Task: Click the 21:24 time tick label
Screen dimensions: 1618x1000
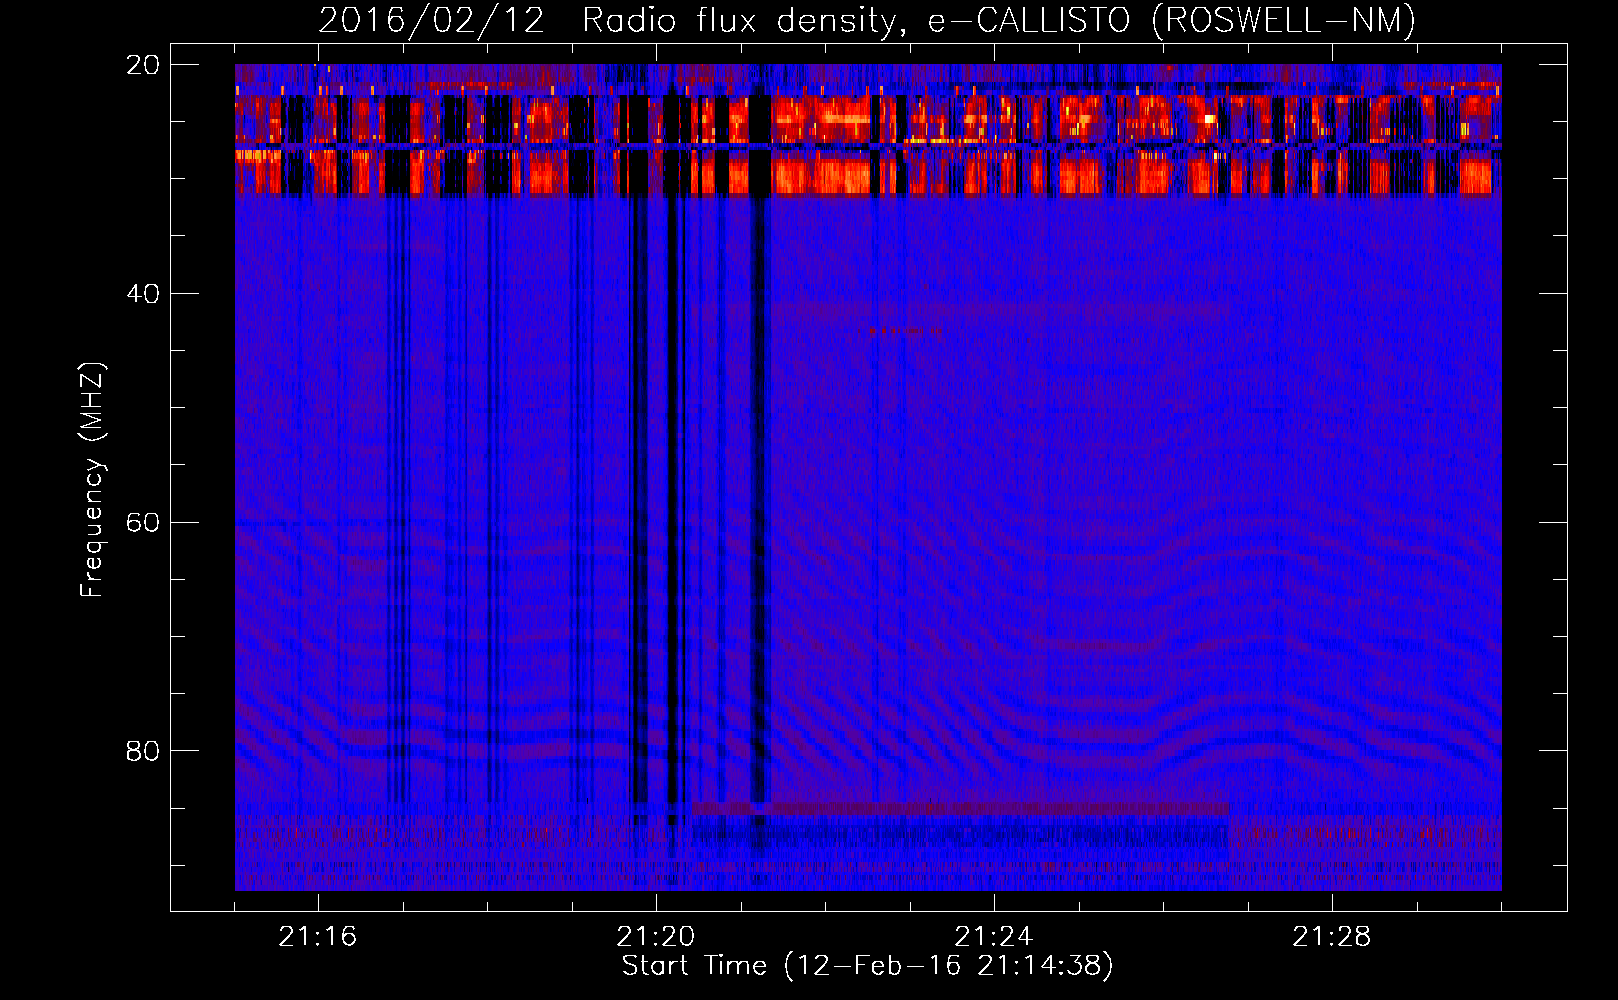Action: (x=994, y=937)
